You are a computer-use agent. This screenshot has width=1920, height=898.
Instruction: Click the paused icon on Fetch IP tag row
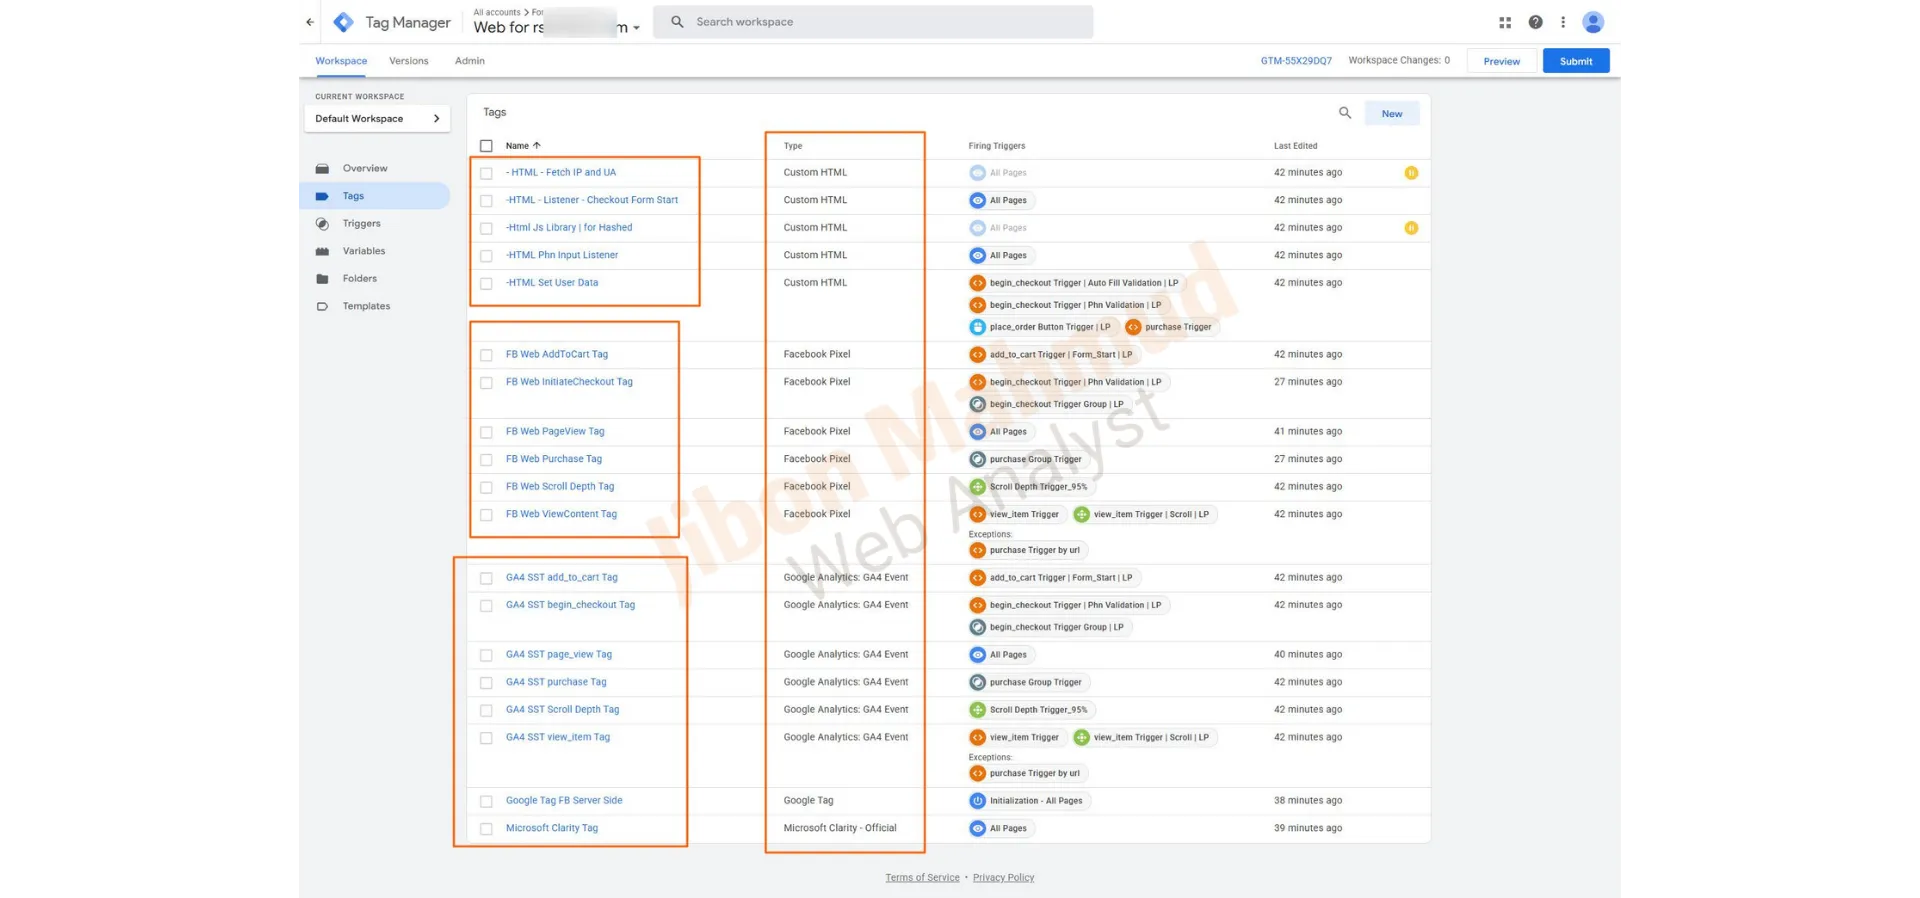1411,173
